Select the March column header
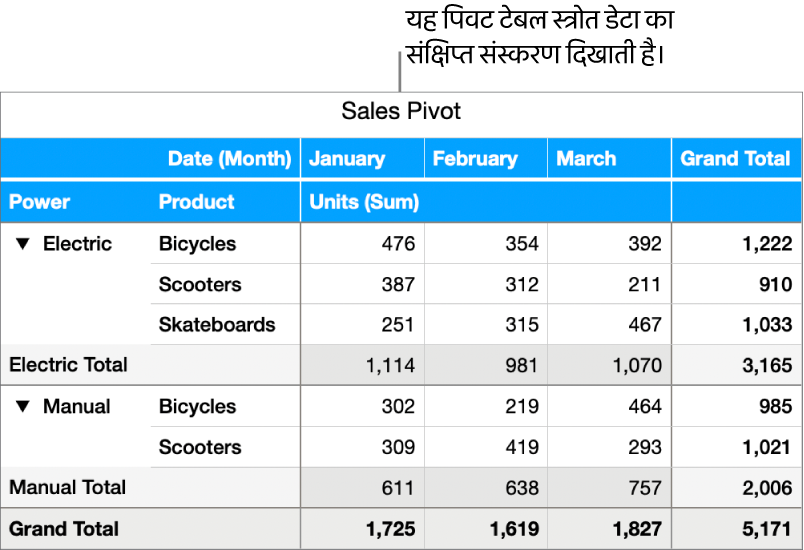This screenshot has height=550, width=804. tap(586, 158)
